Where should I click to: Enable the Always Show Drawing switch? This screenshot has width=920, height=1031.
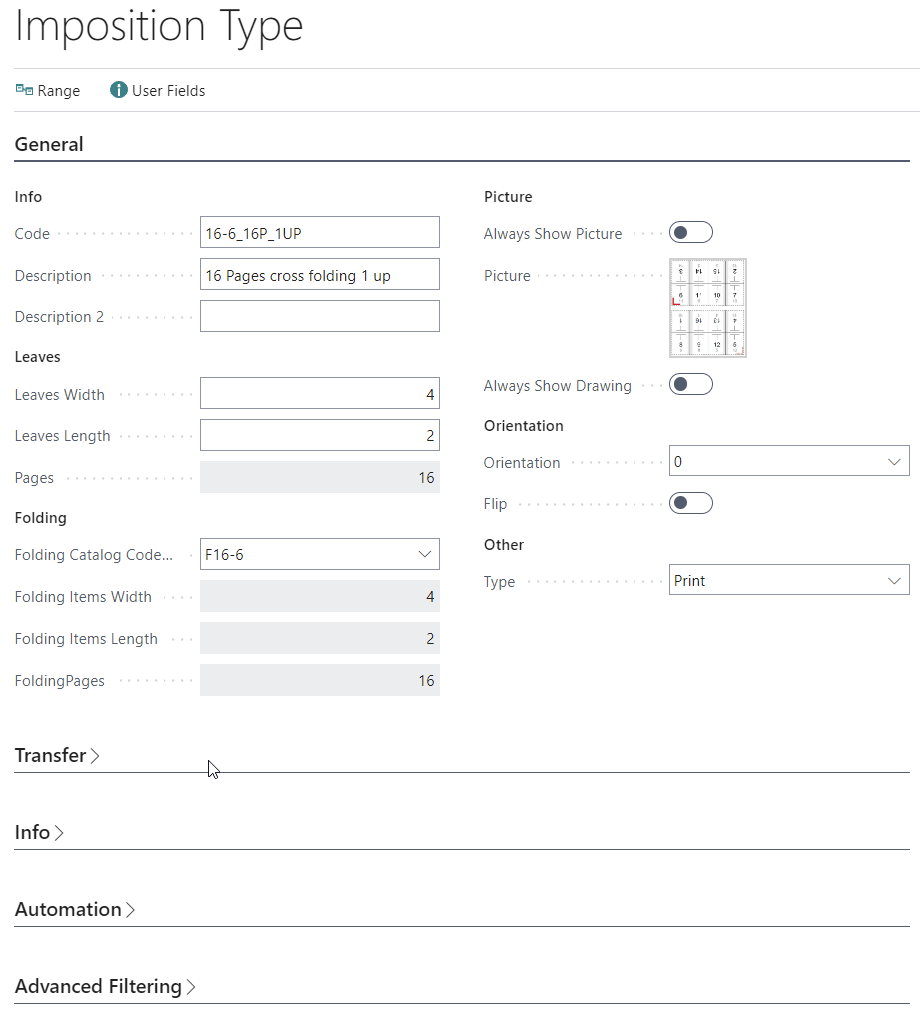point(690,385)
